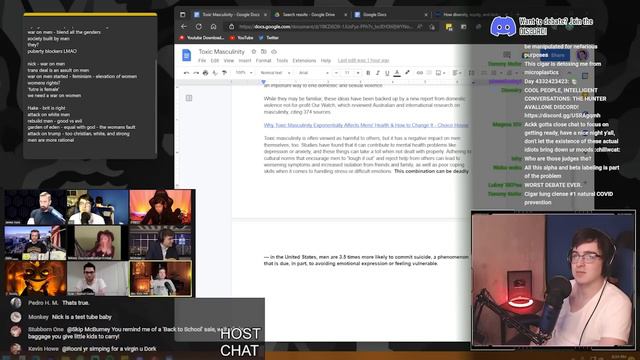Close the Search results Google Drive tab
640x360 pixels.
[345, 15]
